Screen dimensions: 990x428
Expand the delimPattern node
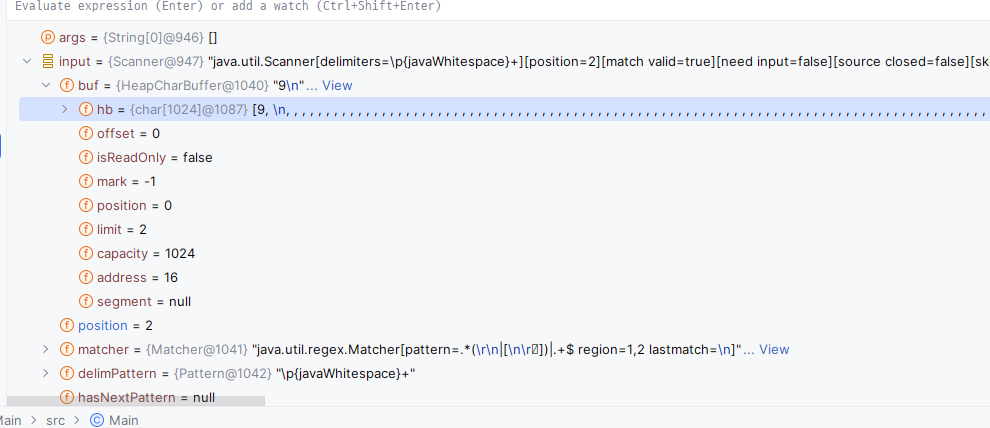point(46,373)
